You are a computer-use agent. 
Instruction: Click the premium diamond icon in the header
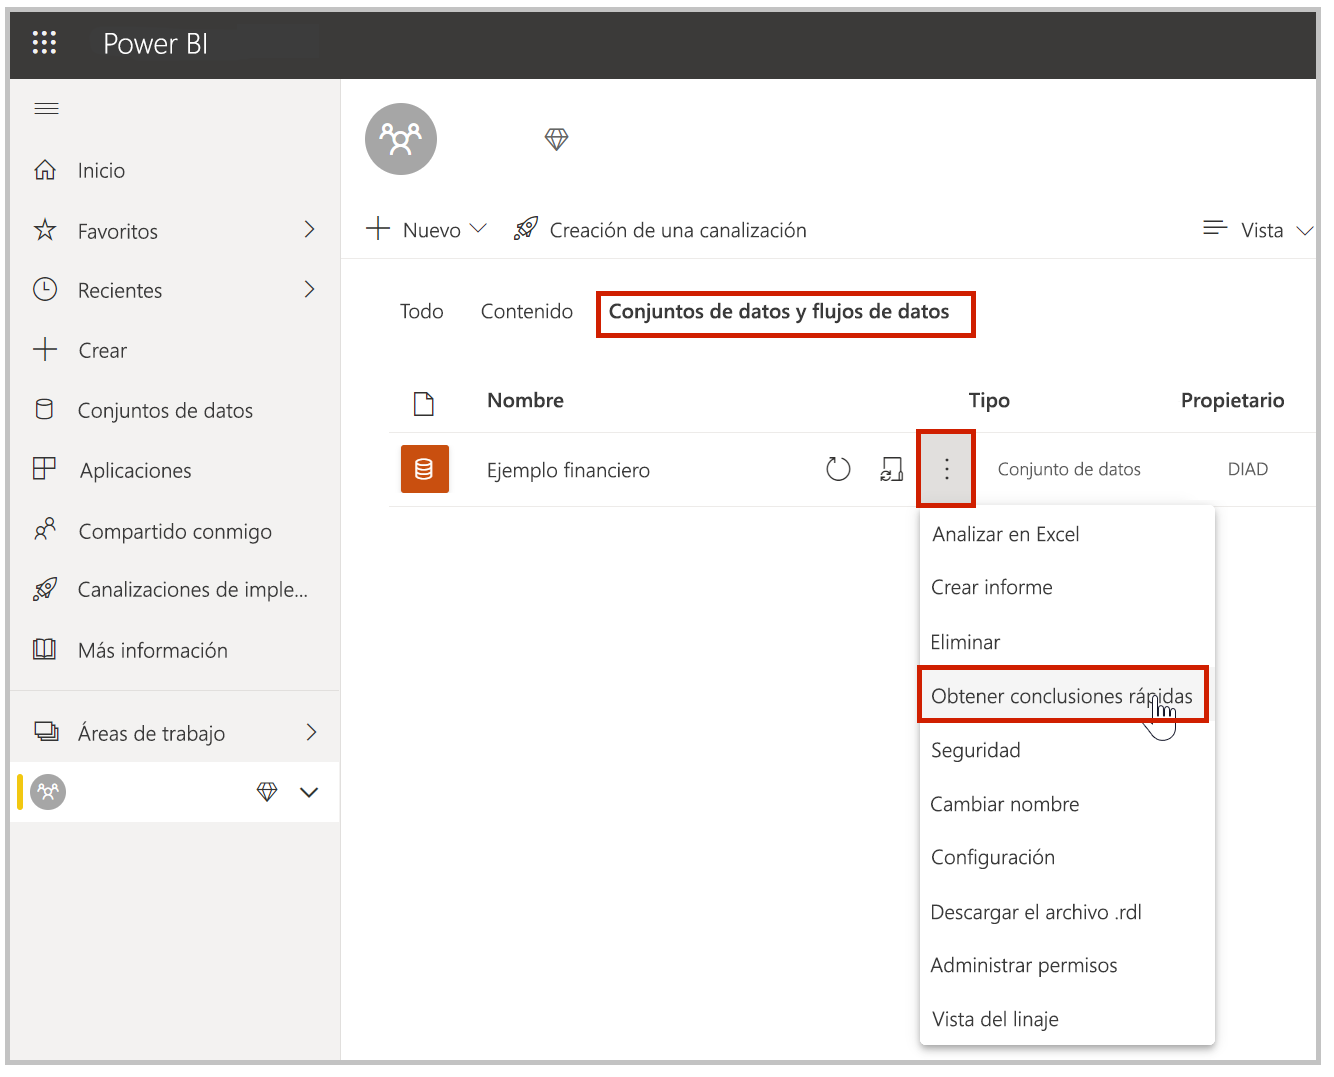click(x=557, y=139)
